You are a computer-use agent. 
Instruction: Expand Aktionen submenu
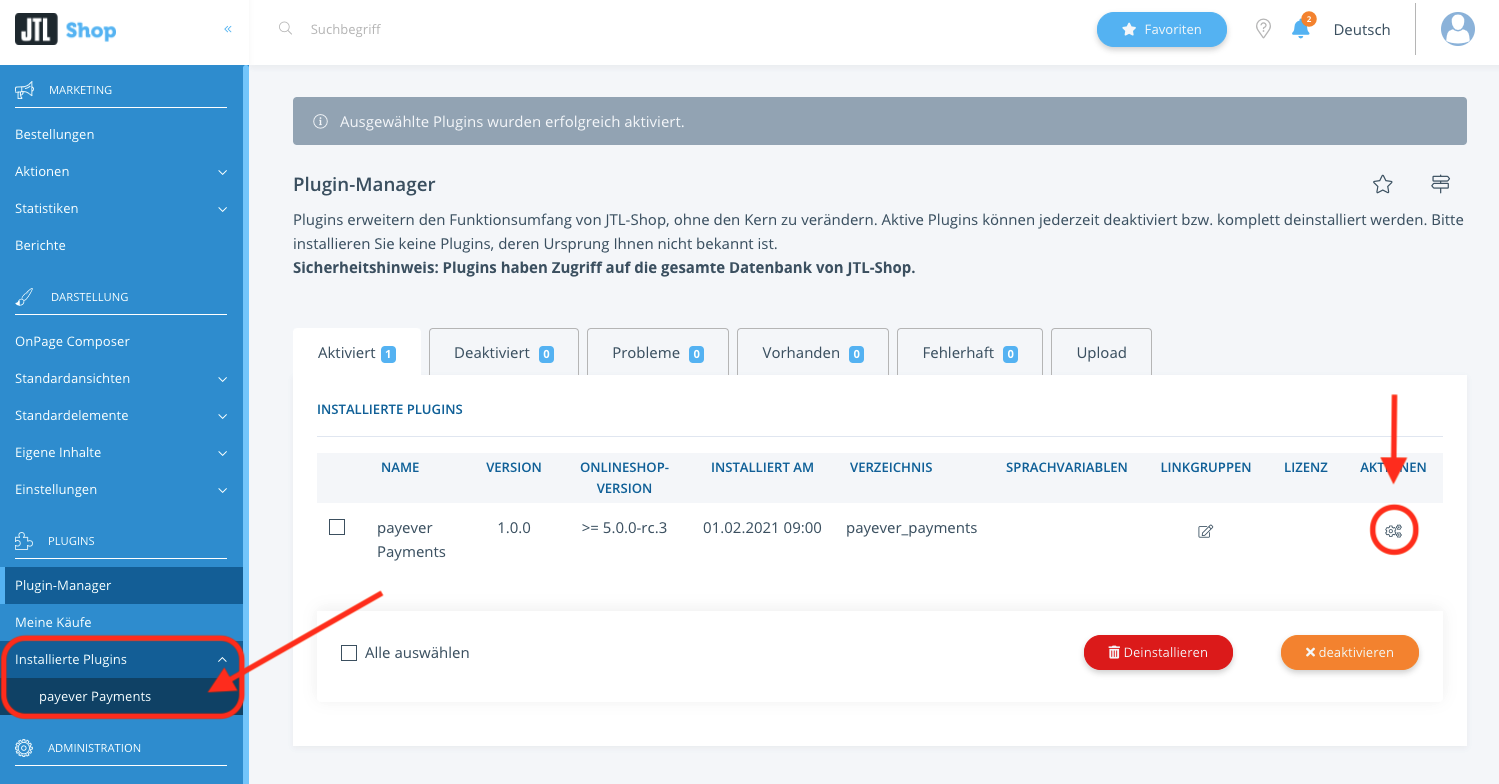[x=121, y=171]
